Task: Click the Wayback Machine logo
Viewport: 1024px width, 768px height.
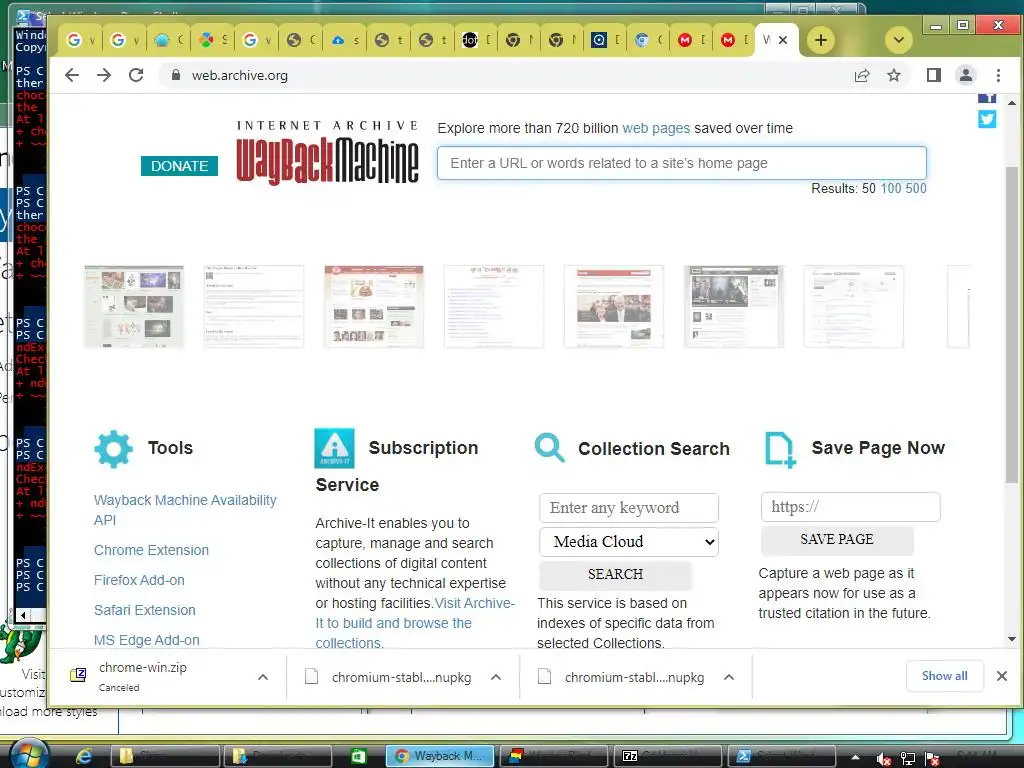Action: pos(327,153)
